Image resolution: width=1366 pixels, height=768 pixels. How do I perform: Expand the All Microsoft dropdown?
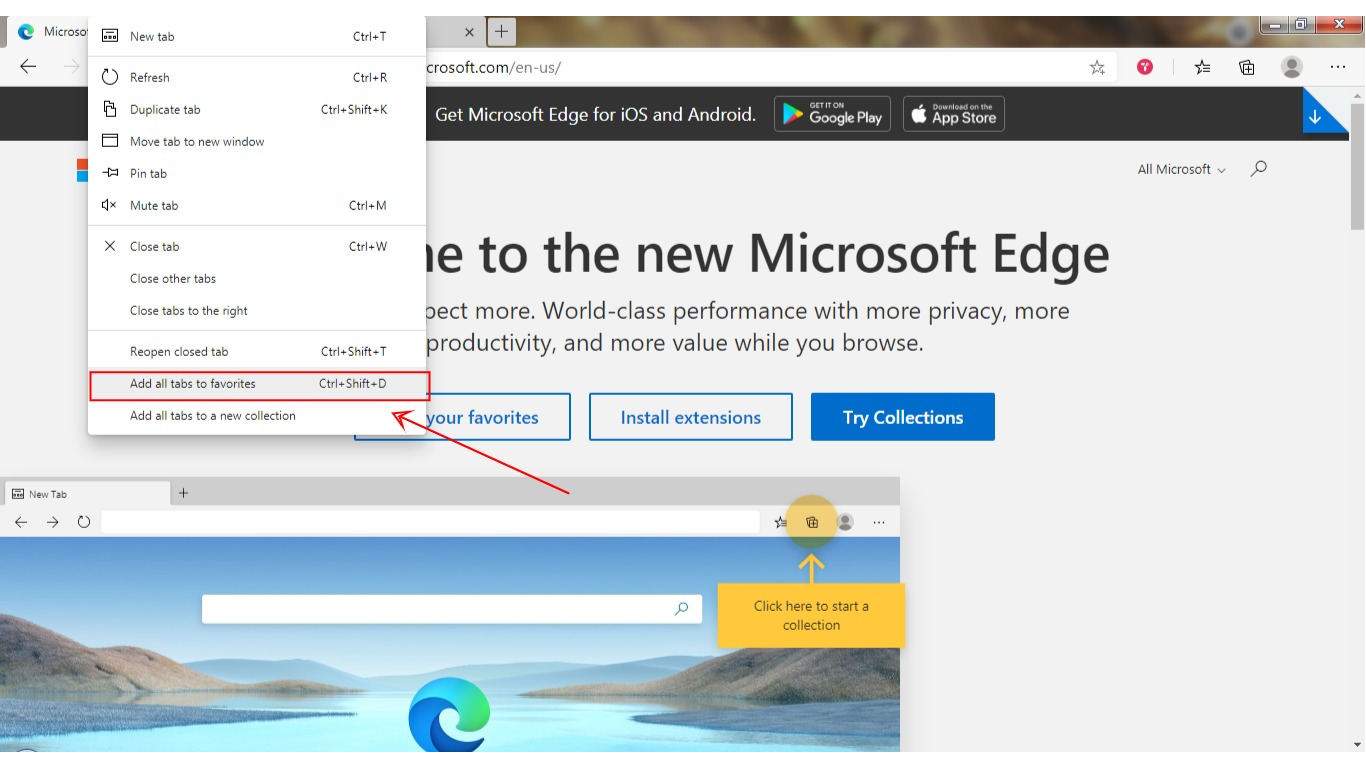[1181, 170]
